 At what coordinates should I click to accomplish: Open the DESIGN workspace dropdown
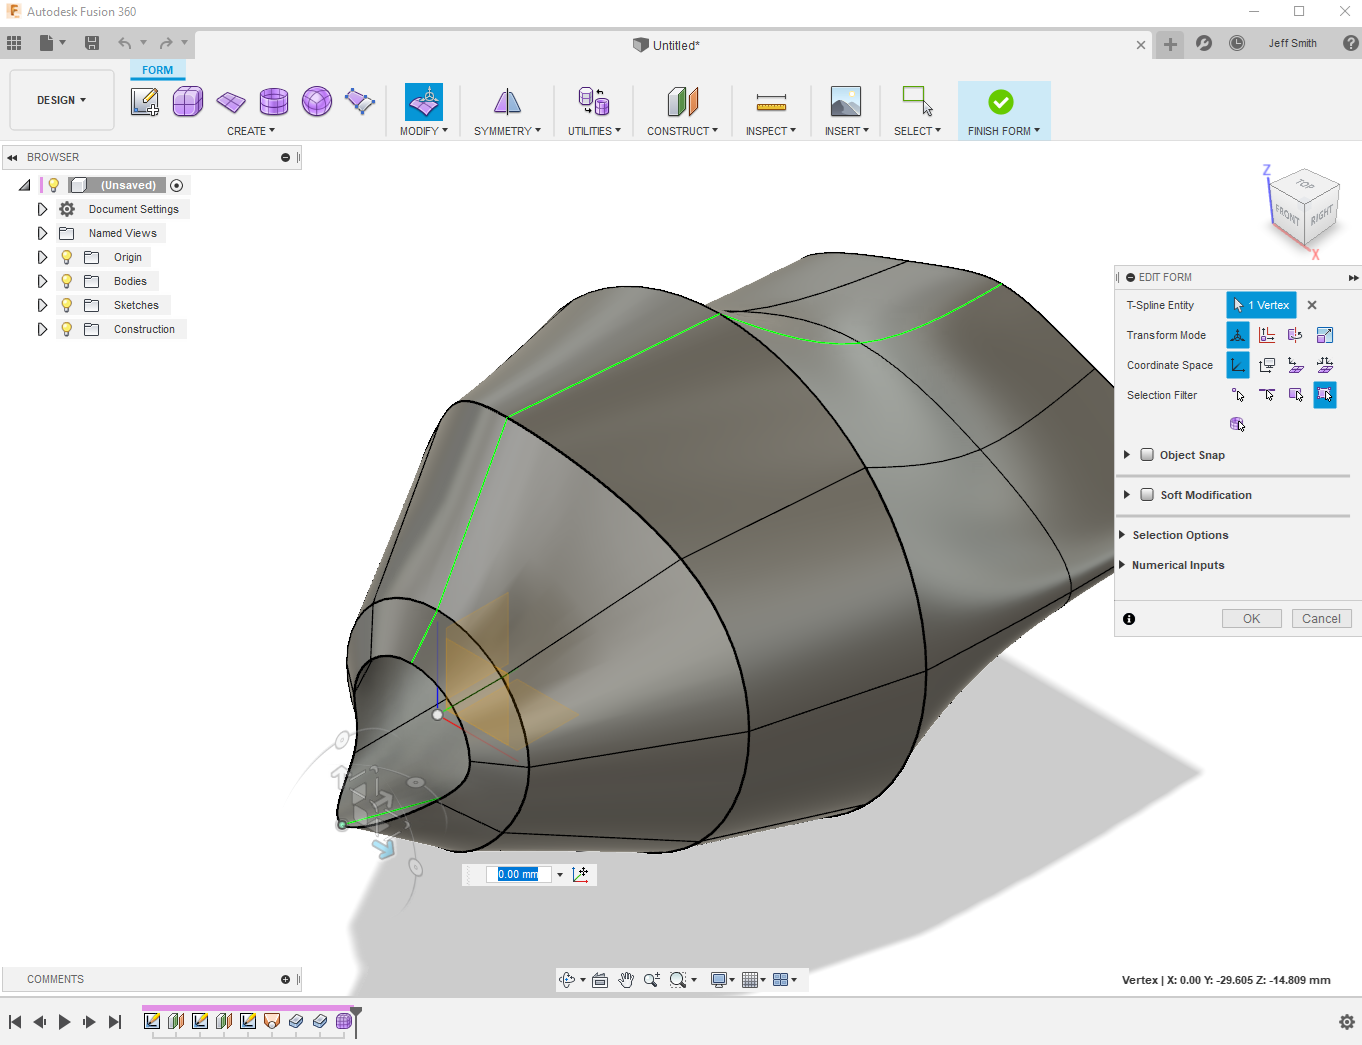pos(62,100)
